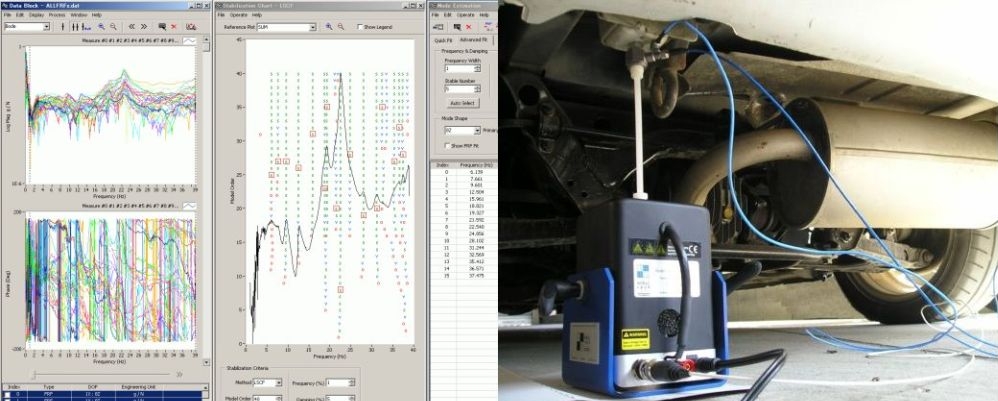Open Operate menu in Mode Estimation window
Screen dimensions: 998x401
[x=465, y=15]
